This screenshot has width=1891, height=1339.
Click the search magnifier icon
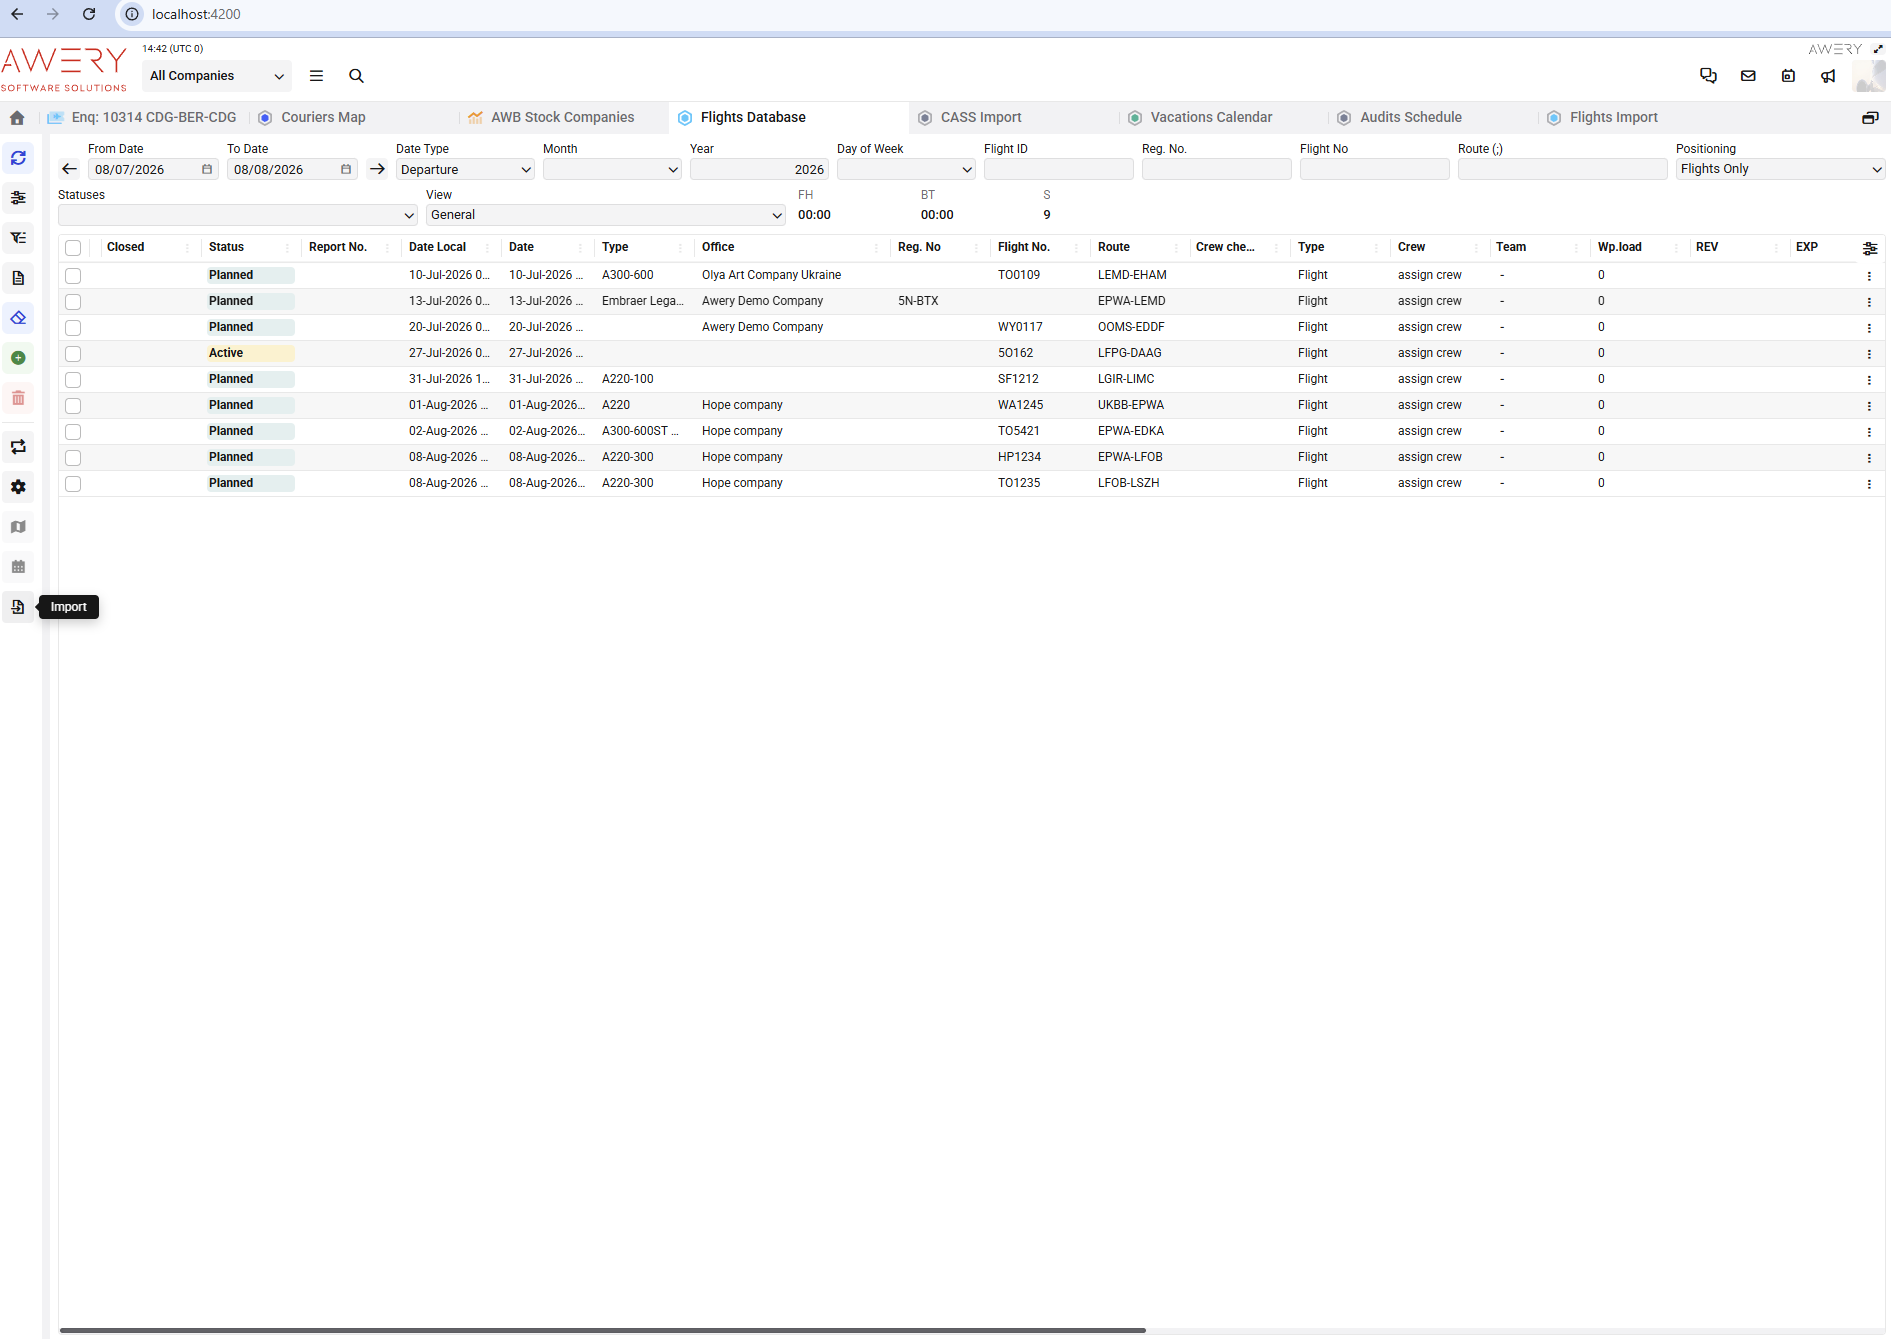click(x=356, y=76)
